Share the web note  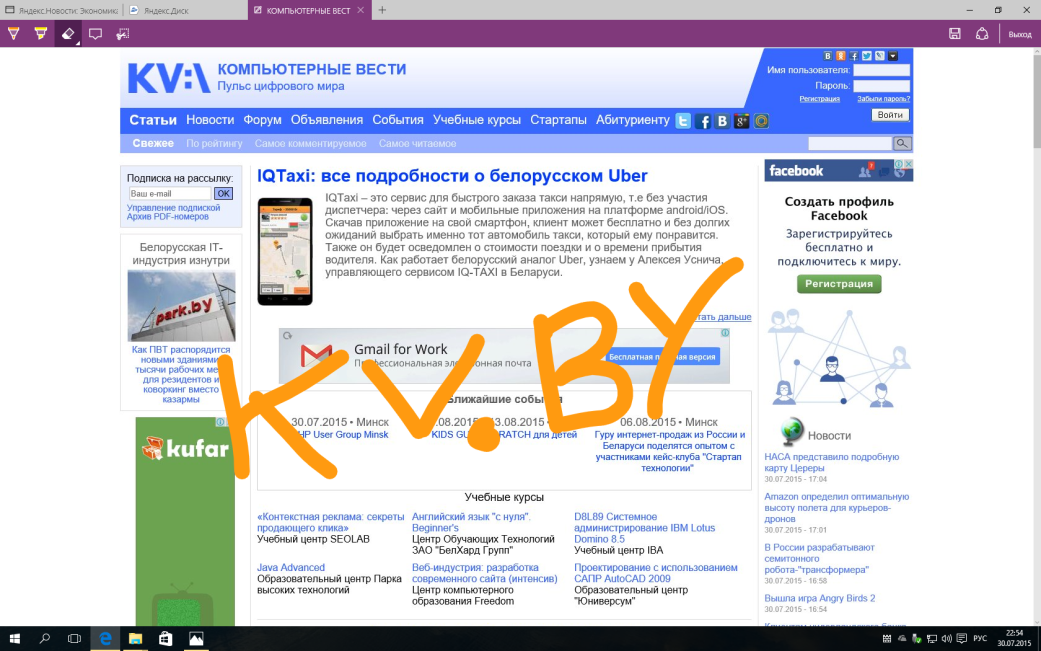(x=982, y=33)
